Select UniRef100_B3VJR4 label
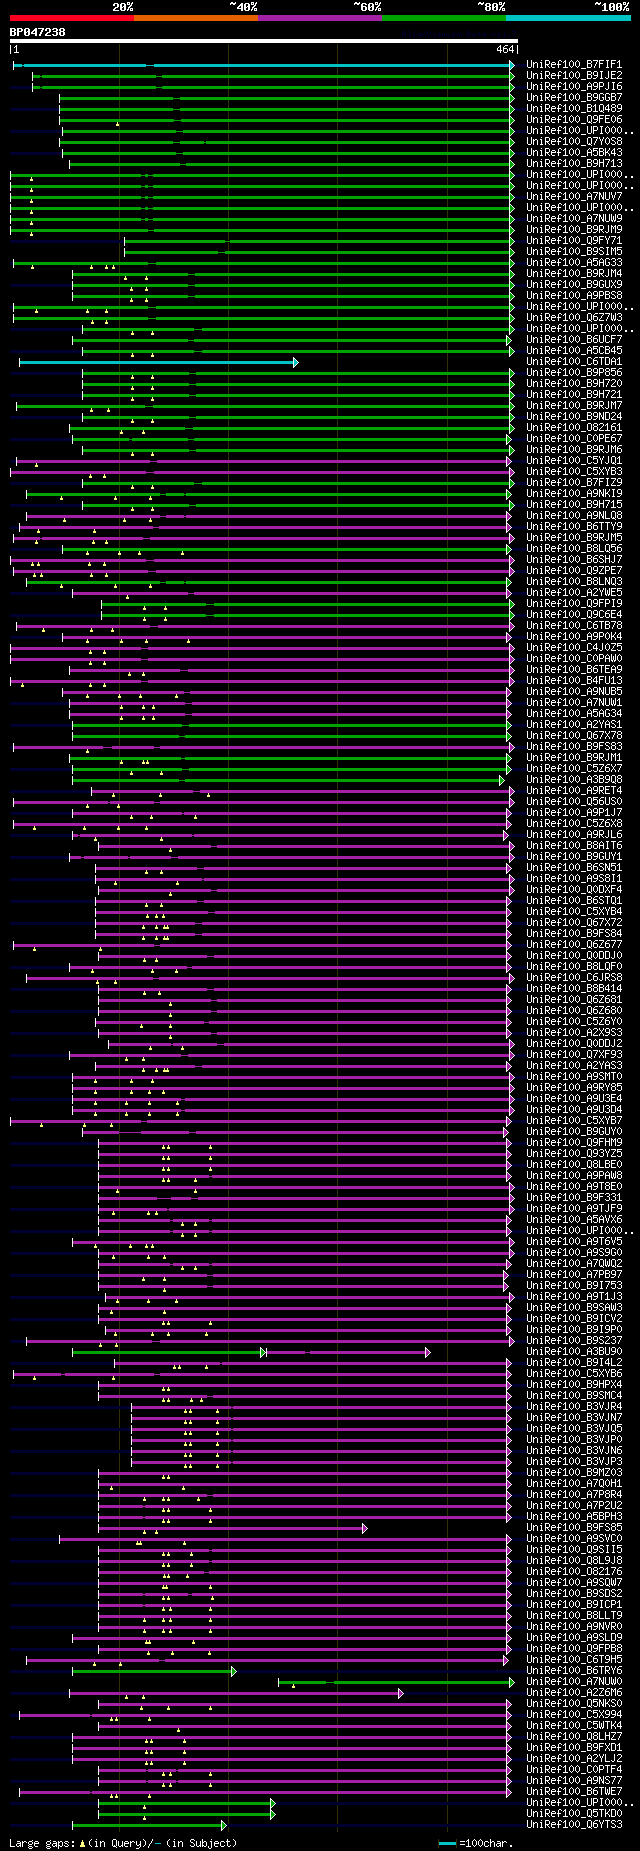The width and height of the screenshot is (640, 1851). (574, 1407)
